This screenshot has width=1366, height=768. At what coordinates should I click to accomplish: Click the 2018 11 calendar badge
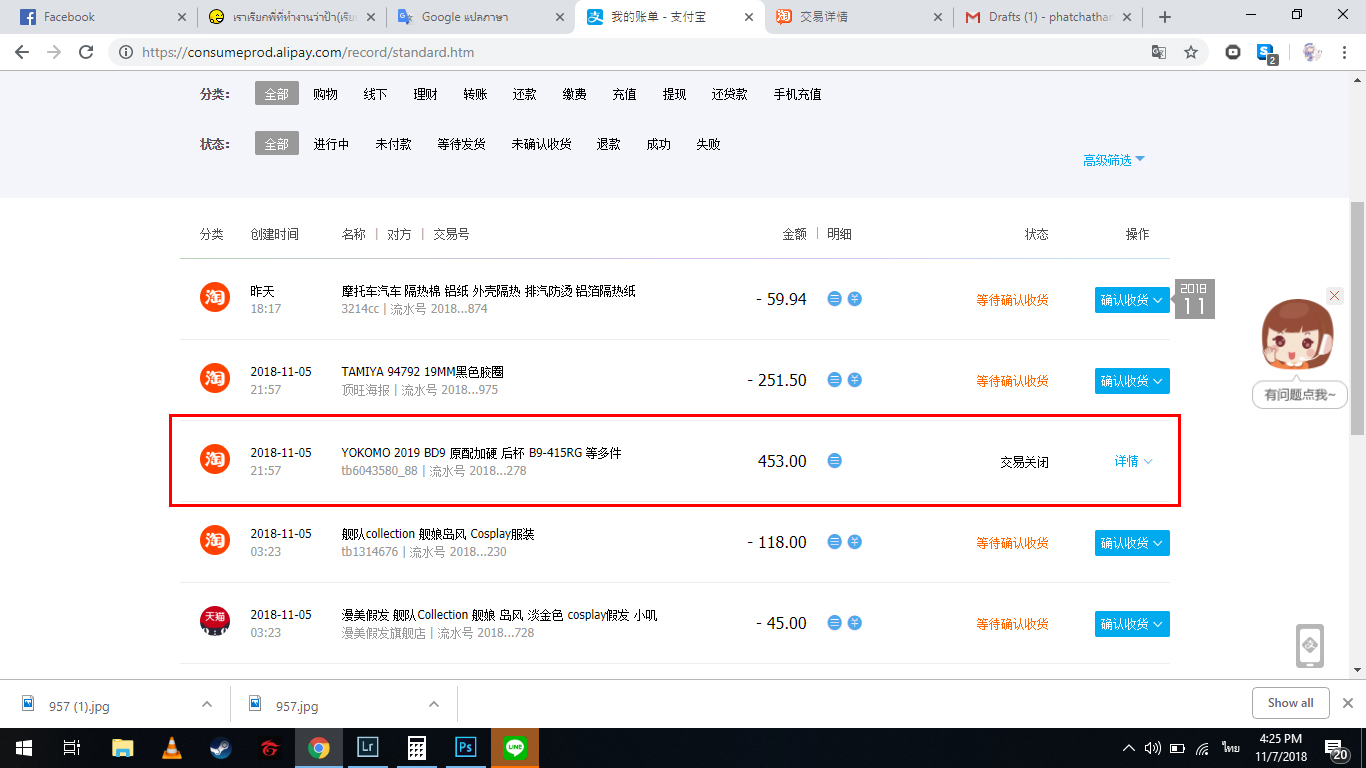[x=1194, y=300]
